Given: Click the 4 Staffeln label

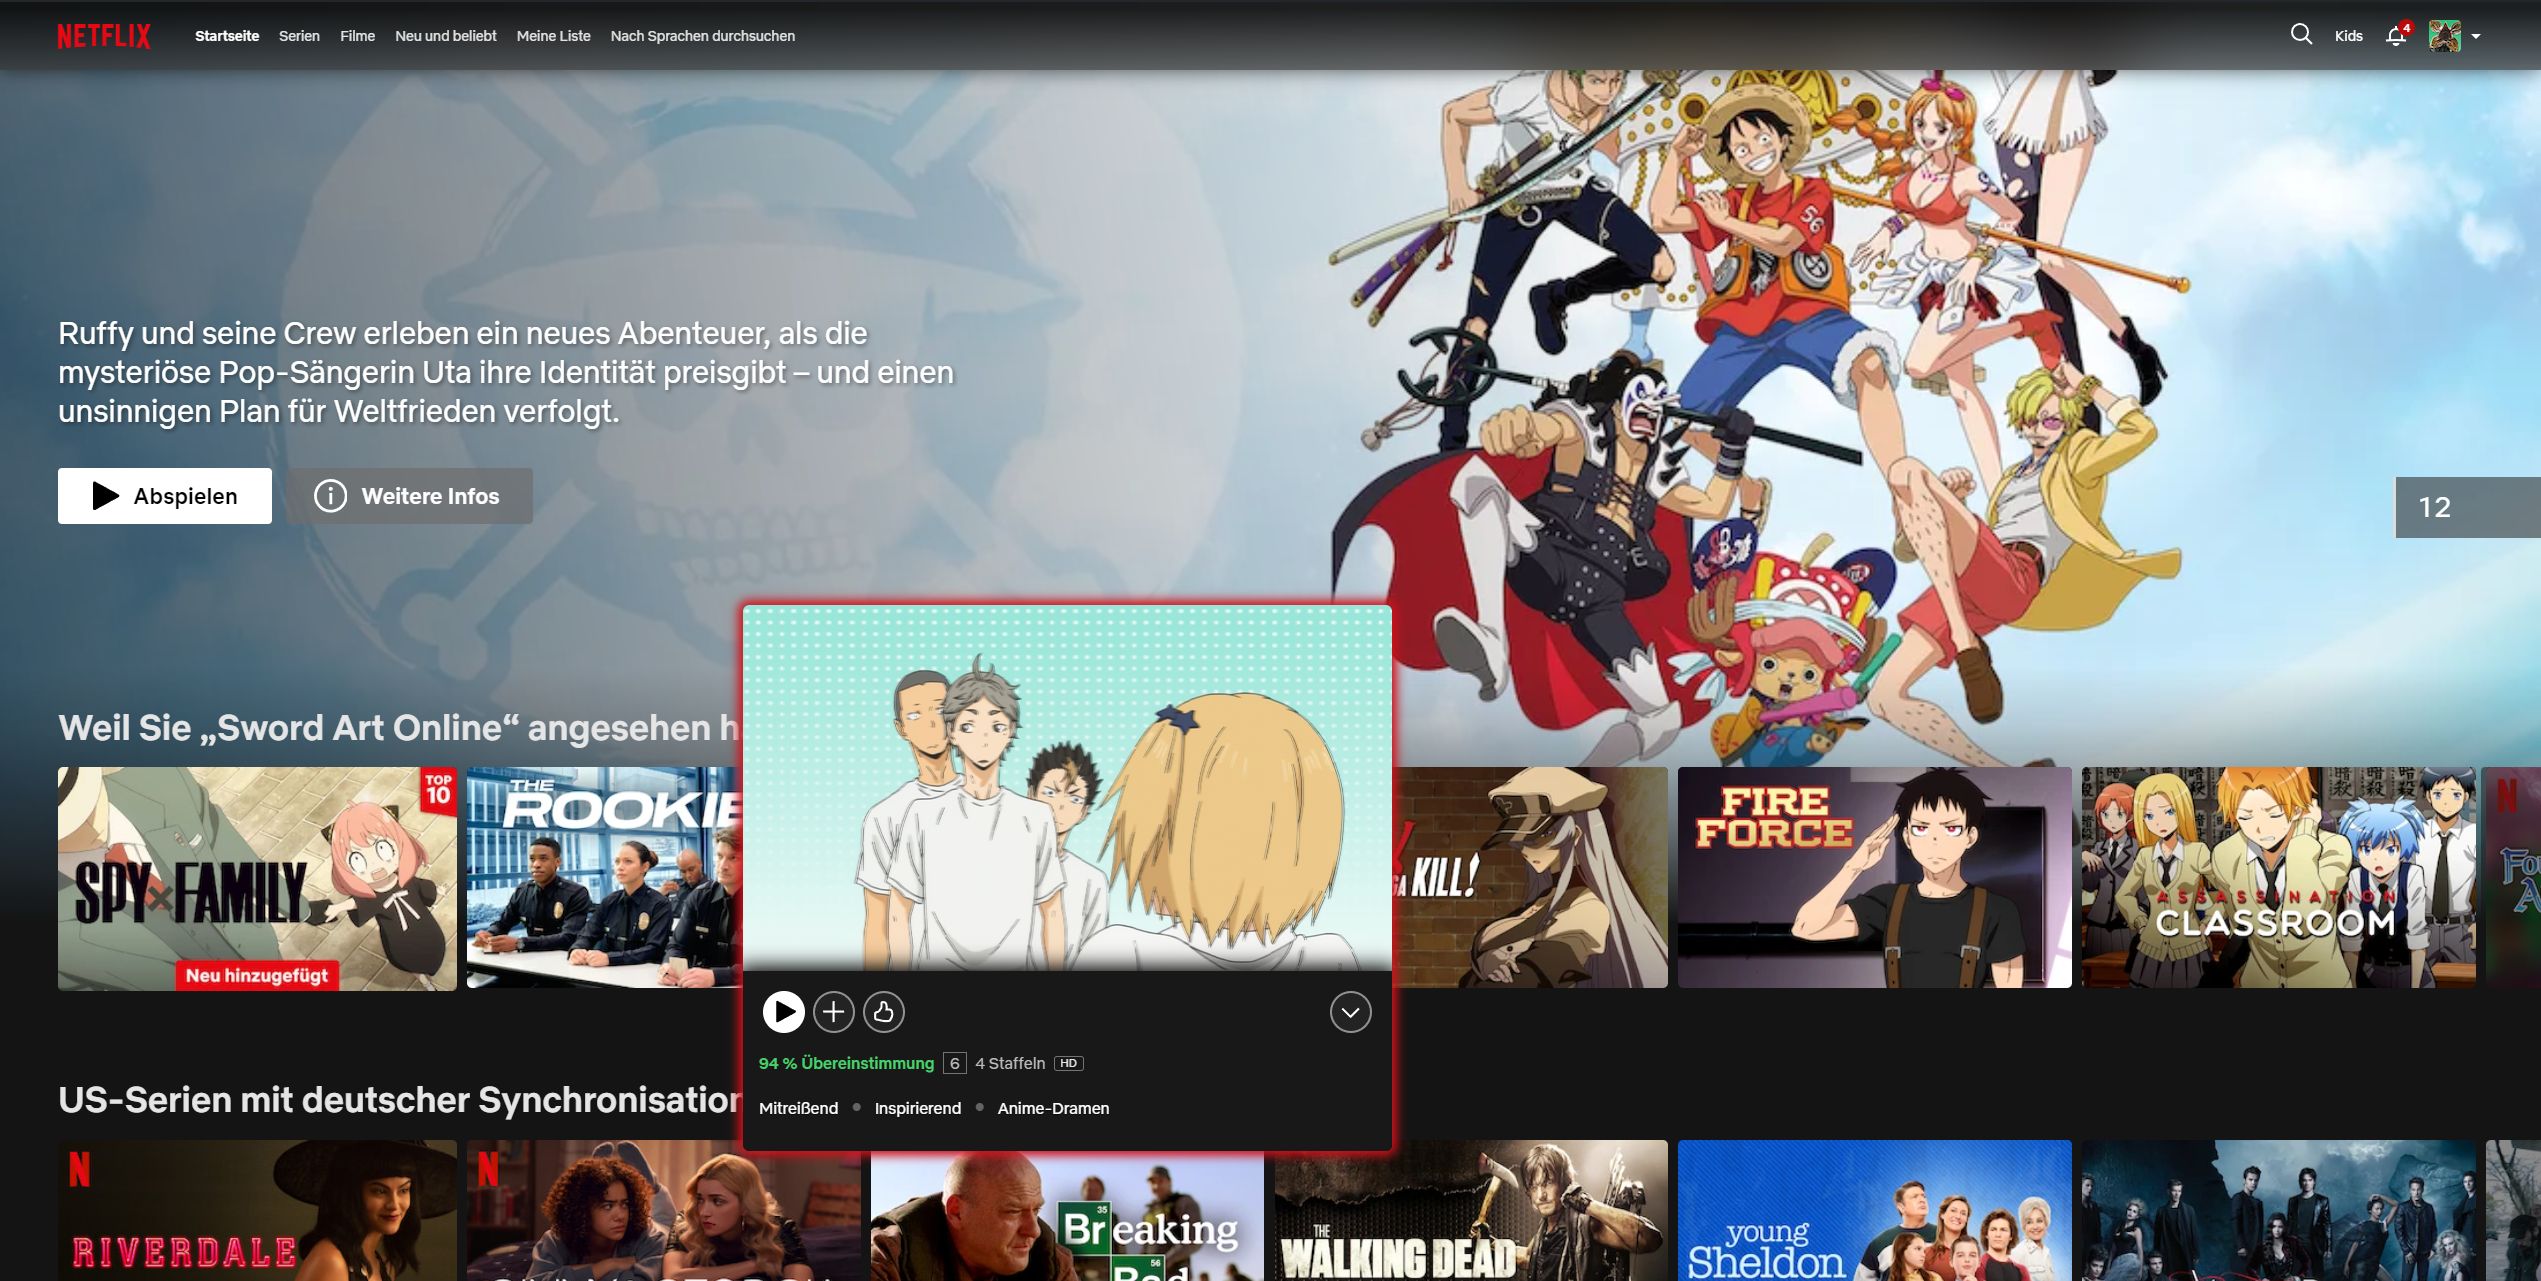Looking at the screenshot, I should coord(1010,1063).
